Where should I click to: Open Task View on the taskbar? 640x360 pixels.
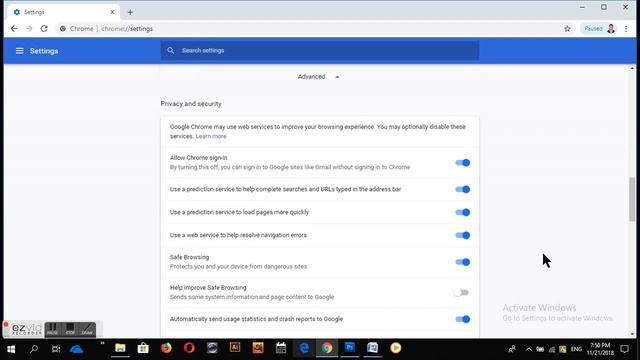point(56,349)
